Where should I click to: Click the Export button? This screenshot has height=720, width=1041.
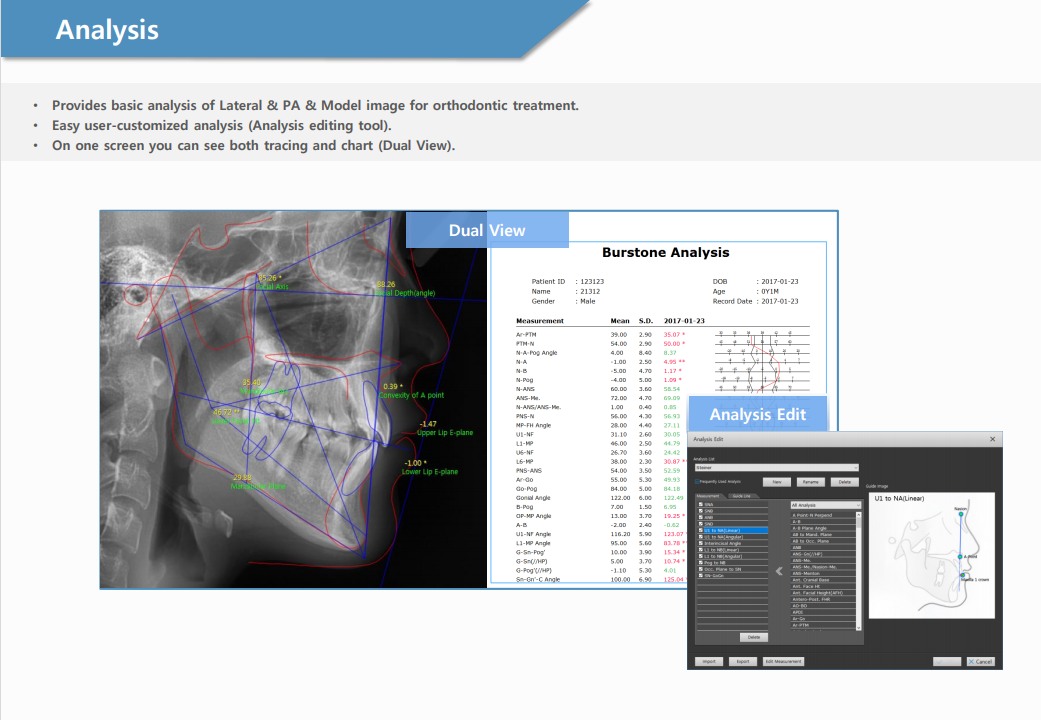click(743, 662)
